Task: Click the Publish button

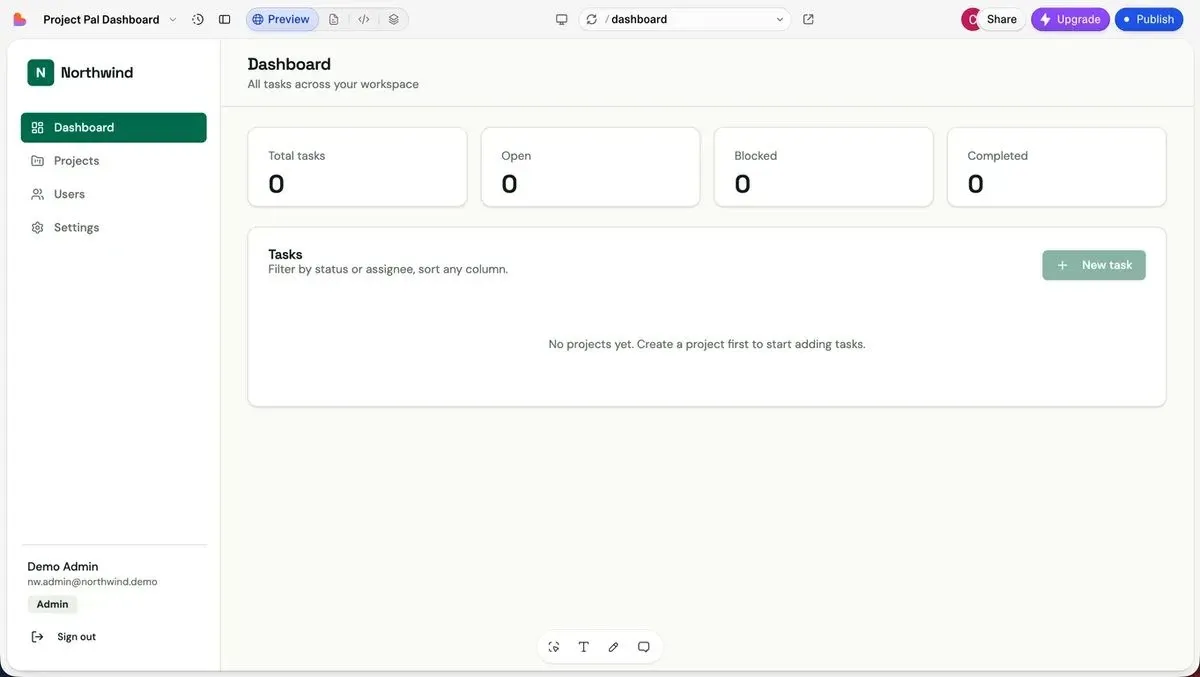Action: 1149,19
